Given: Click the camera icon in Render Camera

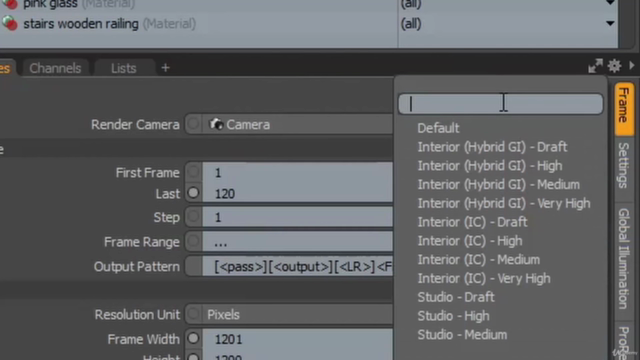Looking at the screenshot, I should [x=216, y=124].
